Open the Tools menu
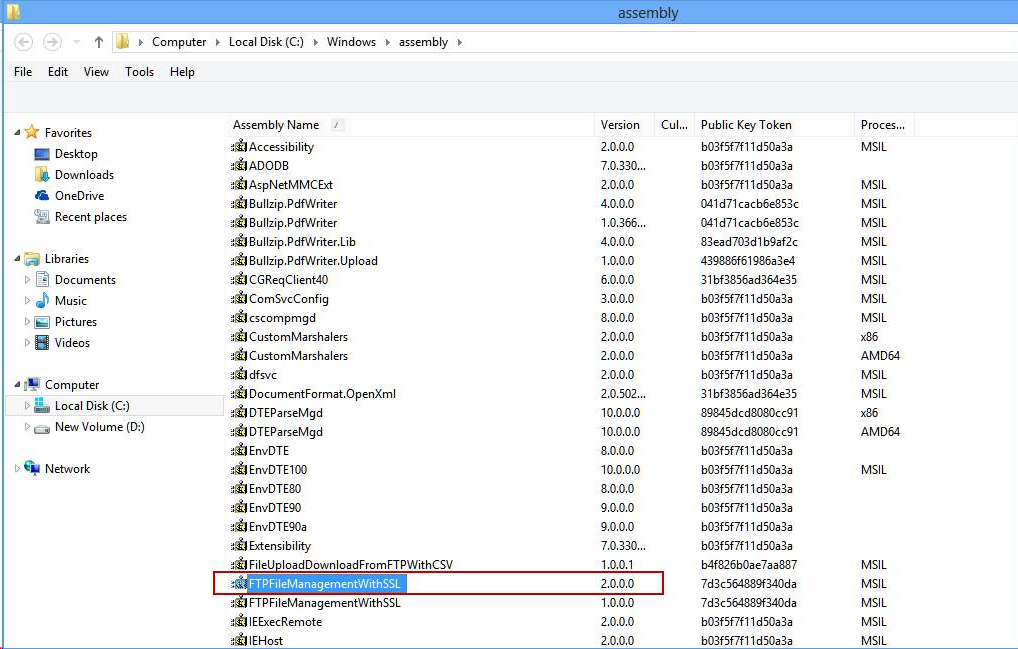The height and width of the screenshot is (649, 1018). 139,72
